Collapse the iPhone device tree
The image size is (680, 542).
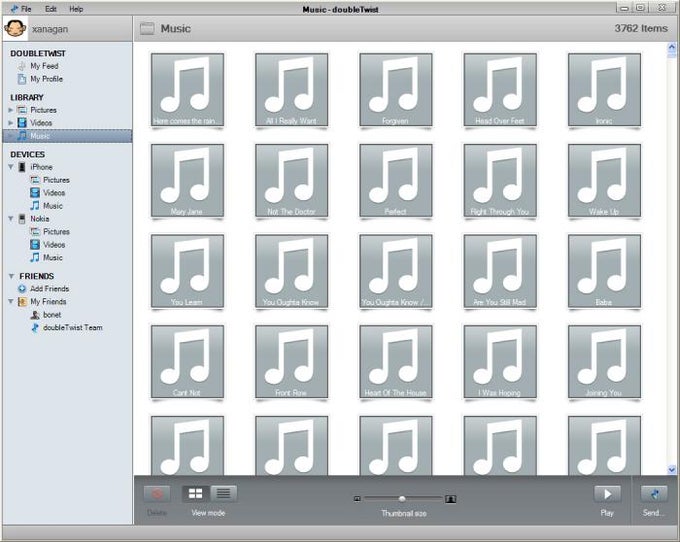pos(11,167)
